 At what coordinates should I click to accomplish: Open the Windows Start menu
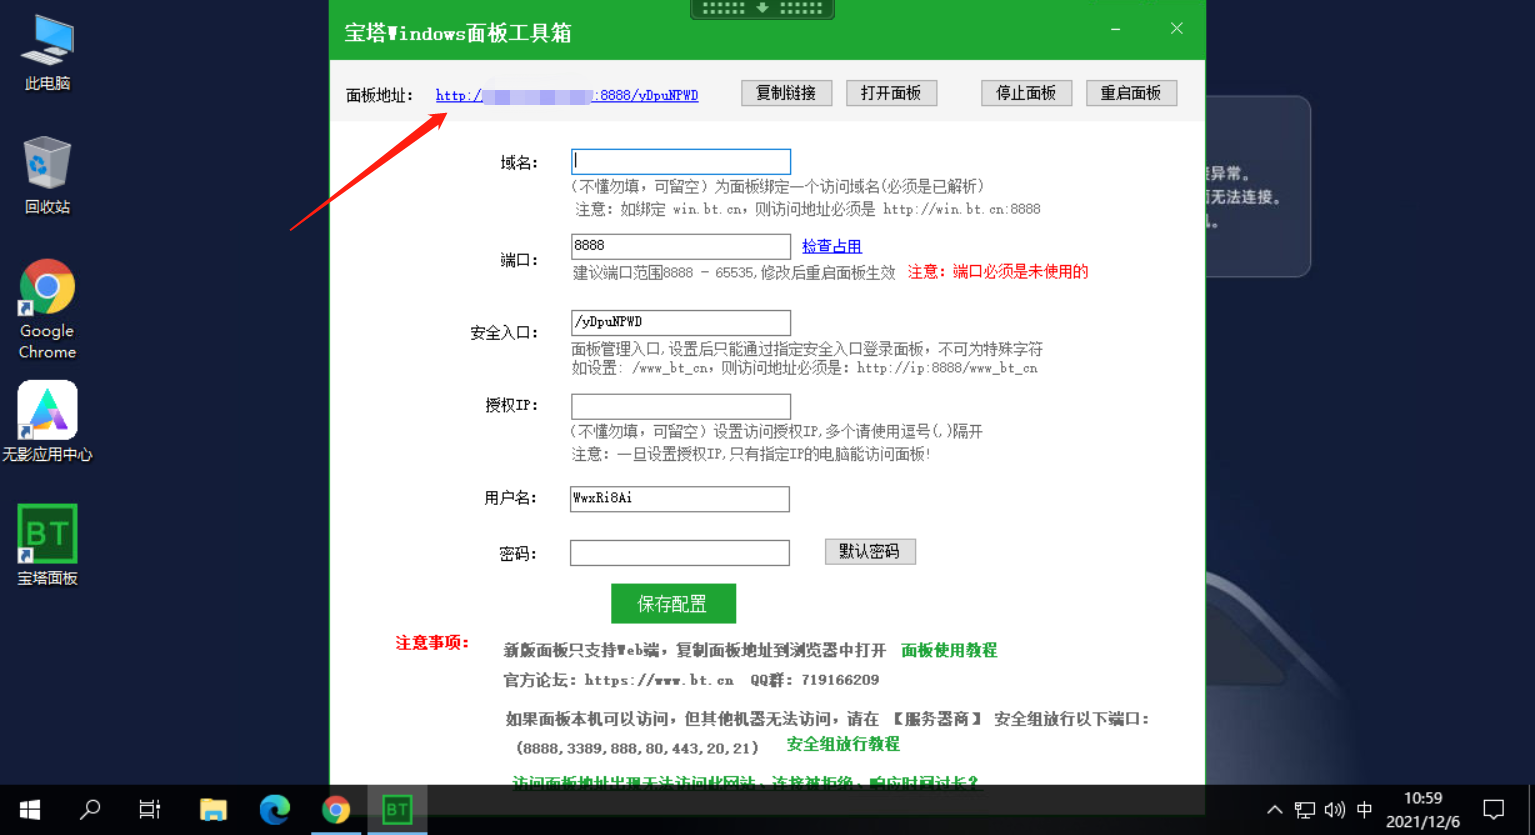[30, 810]
